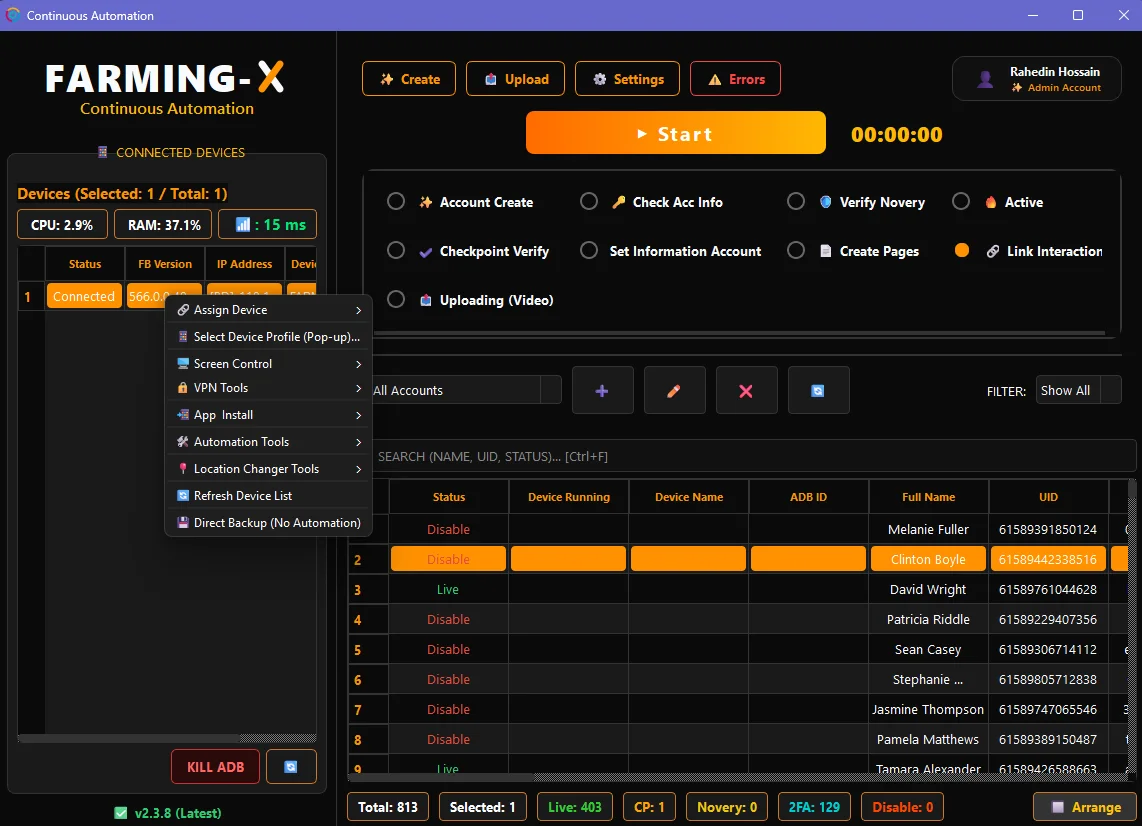
Task: Expand Assign Device submenu arrow
Action: point(358,310)
